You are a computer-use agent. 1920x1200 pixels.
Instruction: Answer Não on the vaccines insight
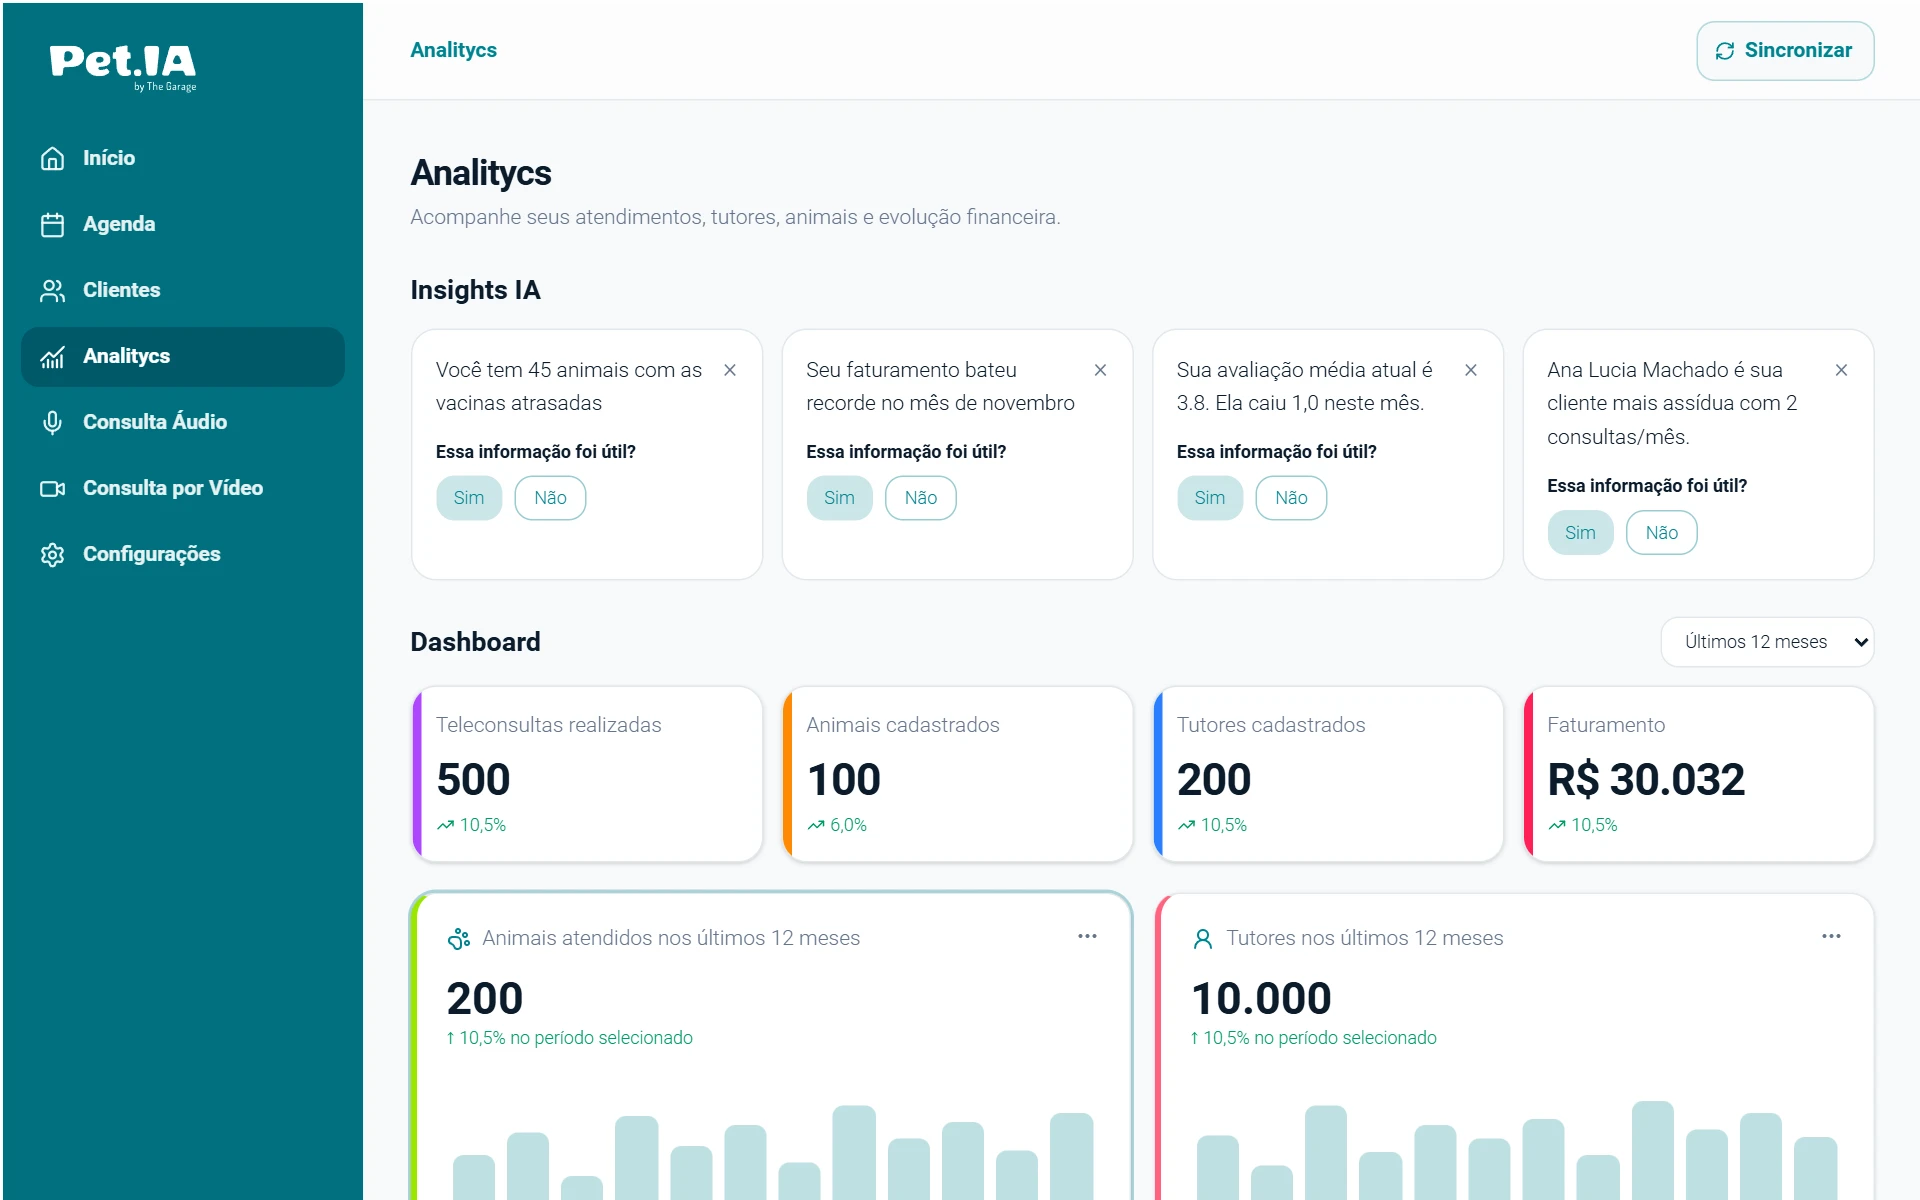[x=550, y=498]
